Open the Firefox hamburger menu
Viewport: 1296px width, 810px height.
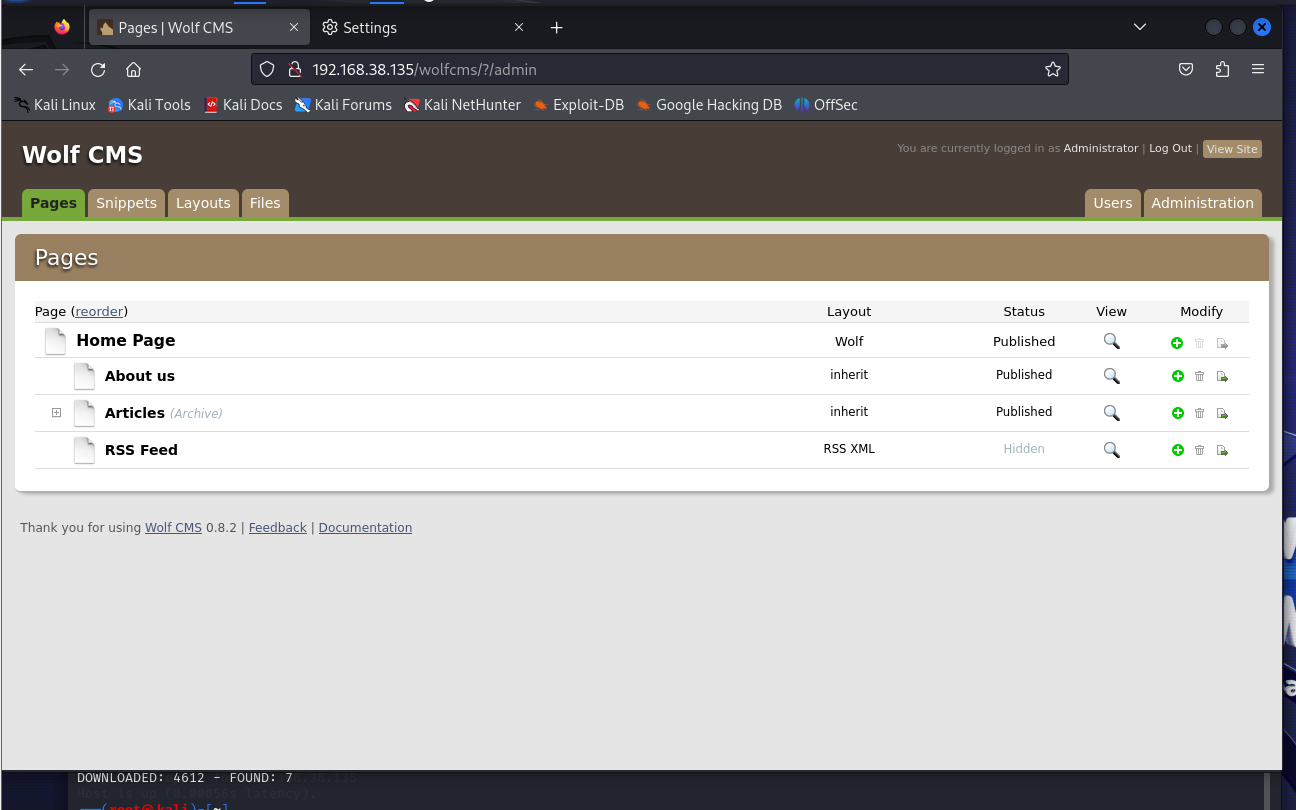click(1258, 69)
